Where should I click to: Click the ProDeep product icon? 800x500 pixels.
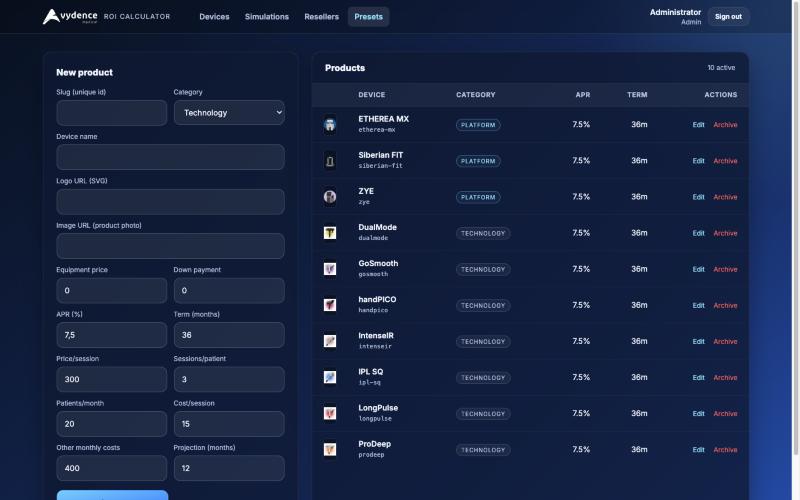(x=330, y=449)
